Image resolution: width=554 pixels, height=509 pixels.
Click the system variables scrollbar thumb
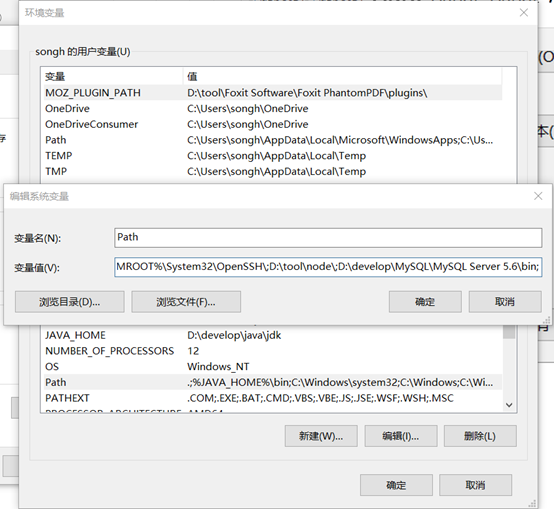(x=509, y=333)
